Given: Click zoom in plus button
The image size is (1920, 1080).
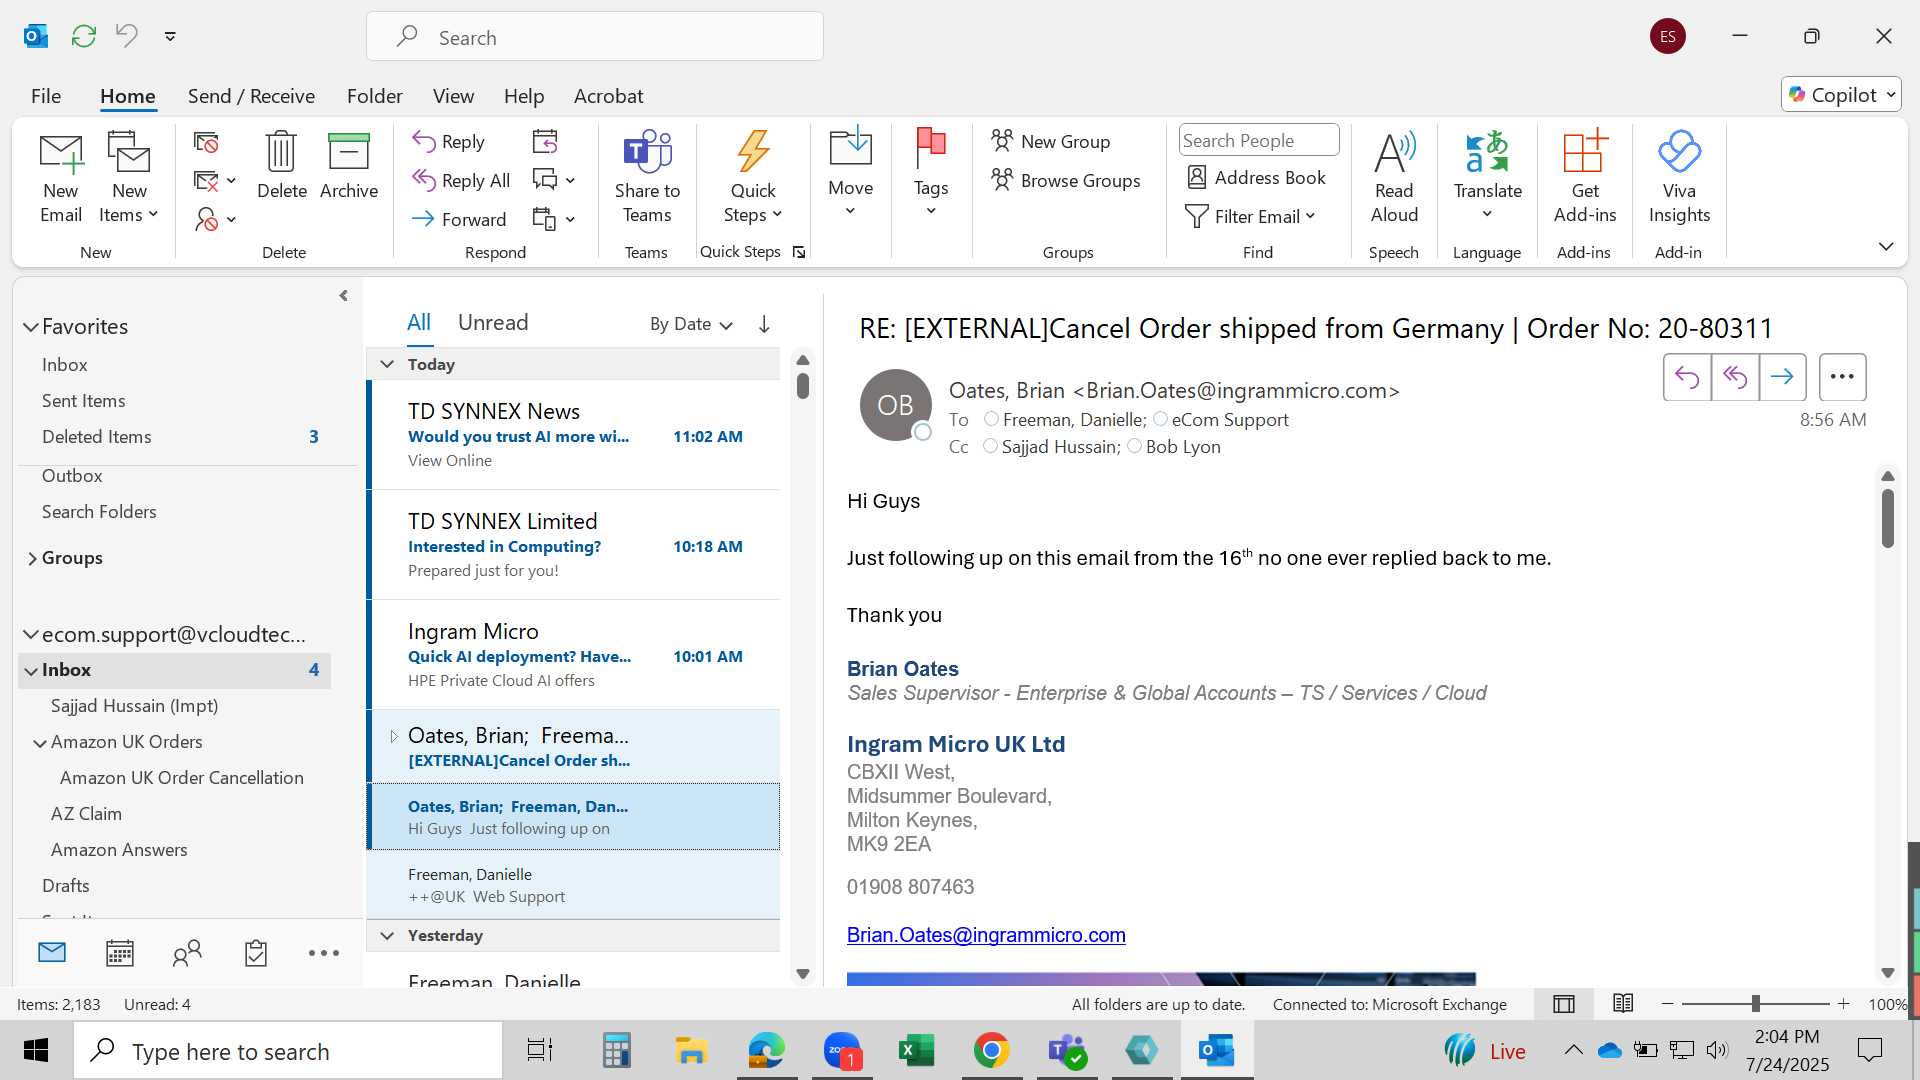Looking at the screenshot, I should click(x=1844, y=1003).
